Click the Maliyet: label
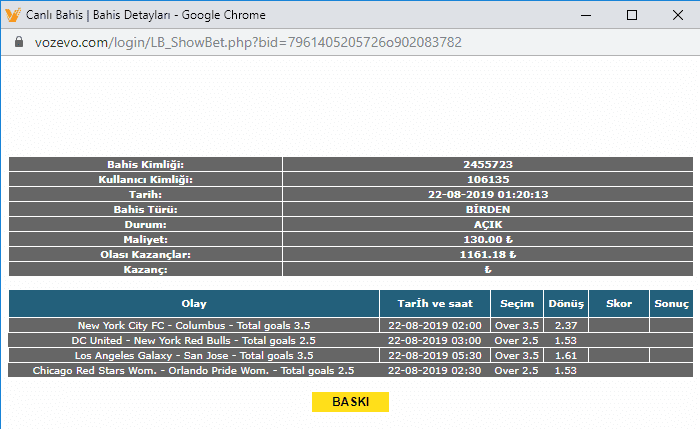This screenshot has width=700, height=429. tap(146, 240)
